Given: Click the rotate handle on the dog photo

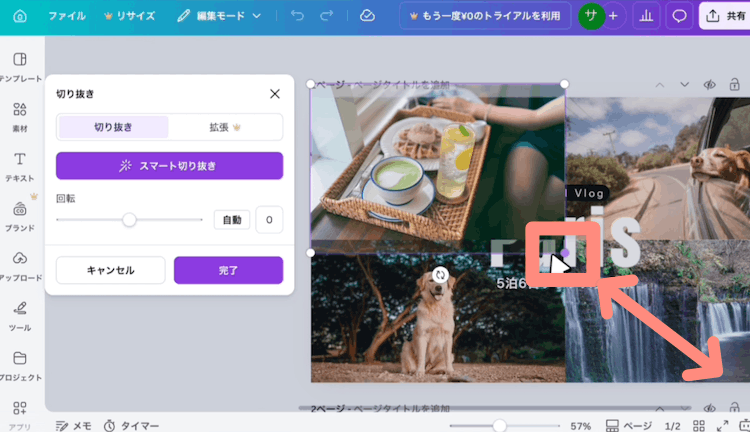Looking at the screenshot, I should (440, 275).
